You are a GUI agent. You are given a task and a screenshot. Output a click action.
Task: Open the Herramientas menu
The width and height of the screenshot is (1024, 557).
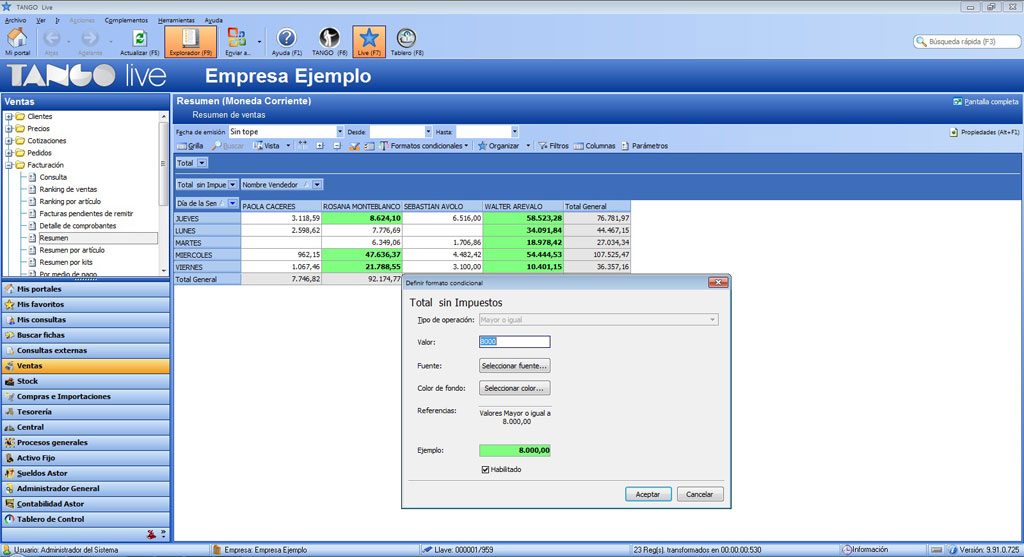click(176, 20)
